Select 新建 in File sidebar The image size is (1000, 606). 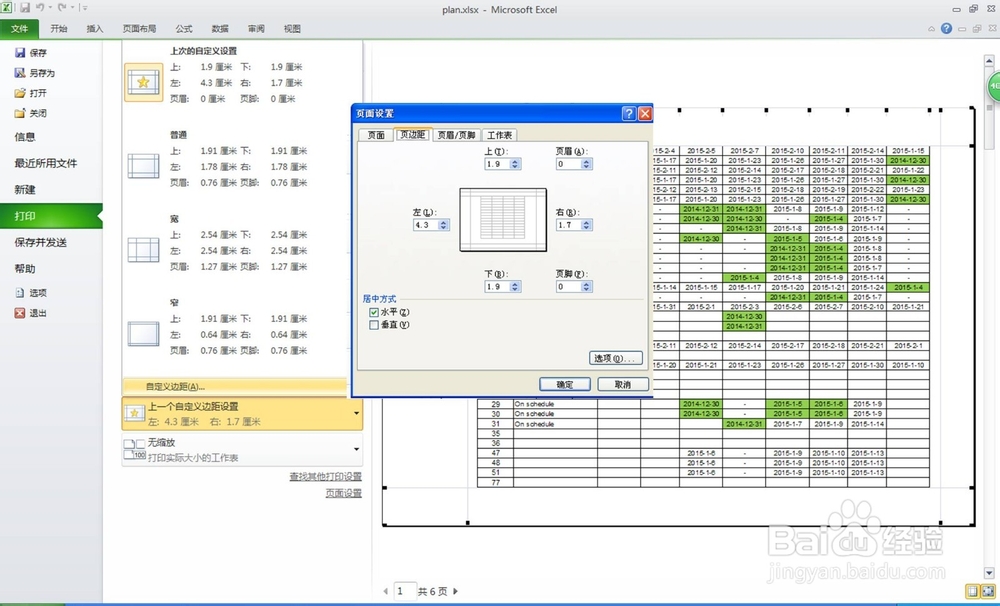25,189
